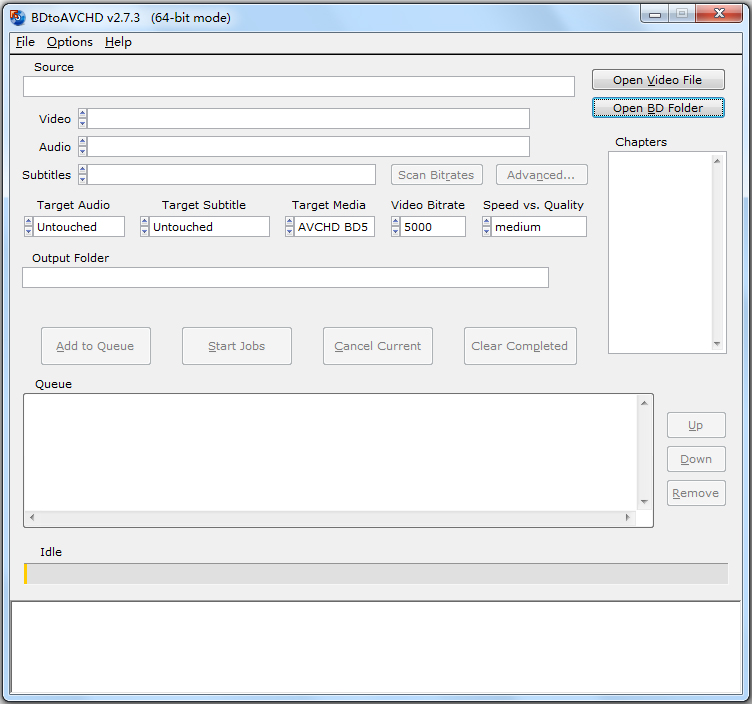Move queue item with Down button
752x704 pixels.
point(696,459)
